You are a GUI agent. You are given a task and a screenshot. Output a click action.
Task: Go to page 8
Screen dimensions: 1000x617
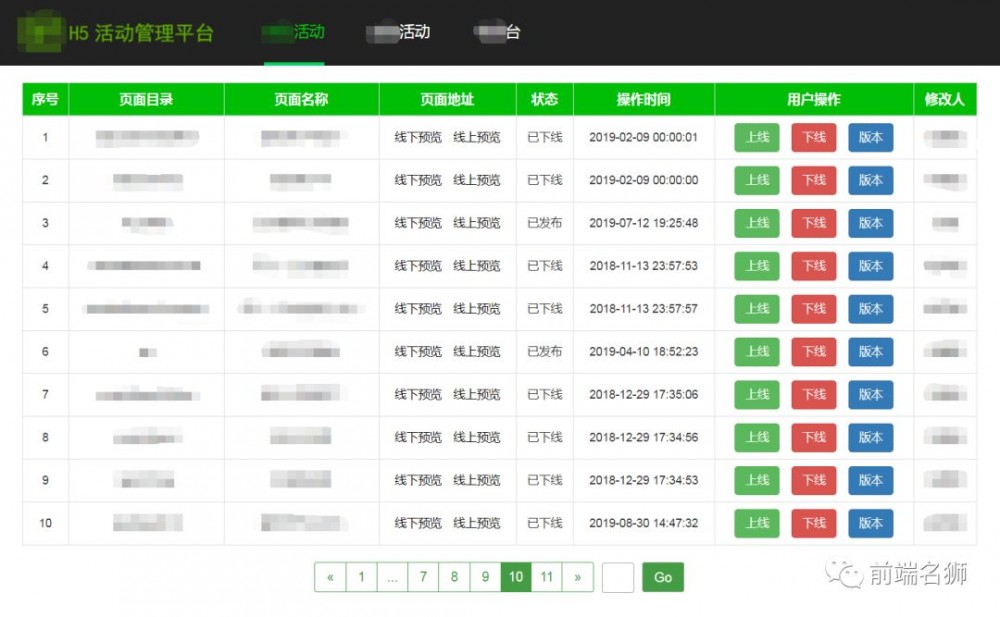pos(454,577)
